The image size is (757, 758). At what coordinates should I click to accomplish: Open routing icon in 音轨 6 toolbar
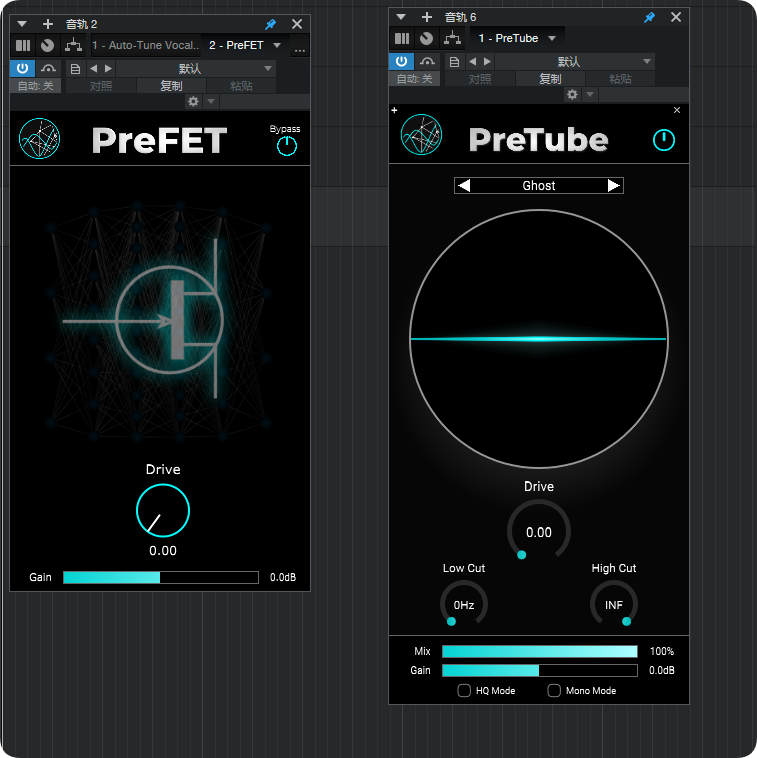[452, 38]
